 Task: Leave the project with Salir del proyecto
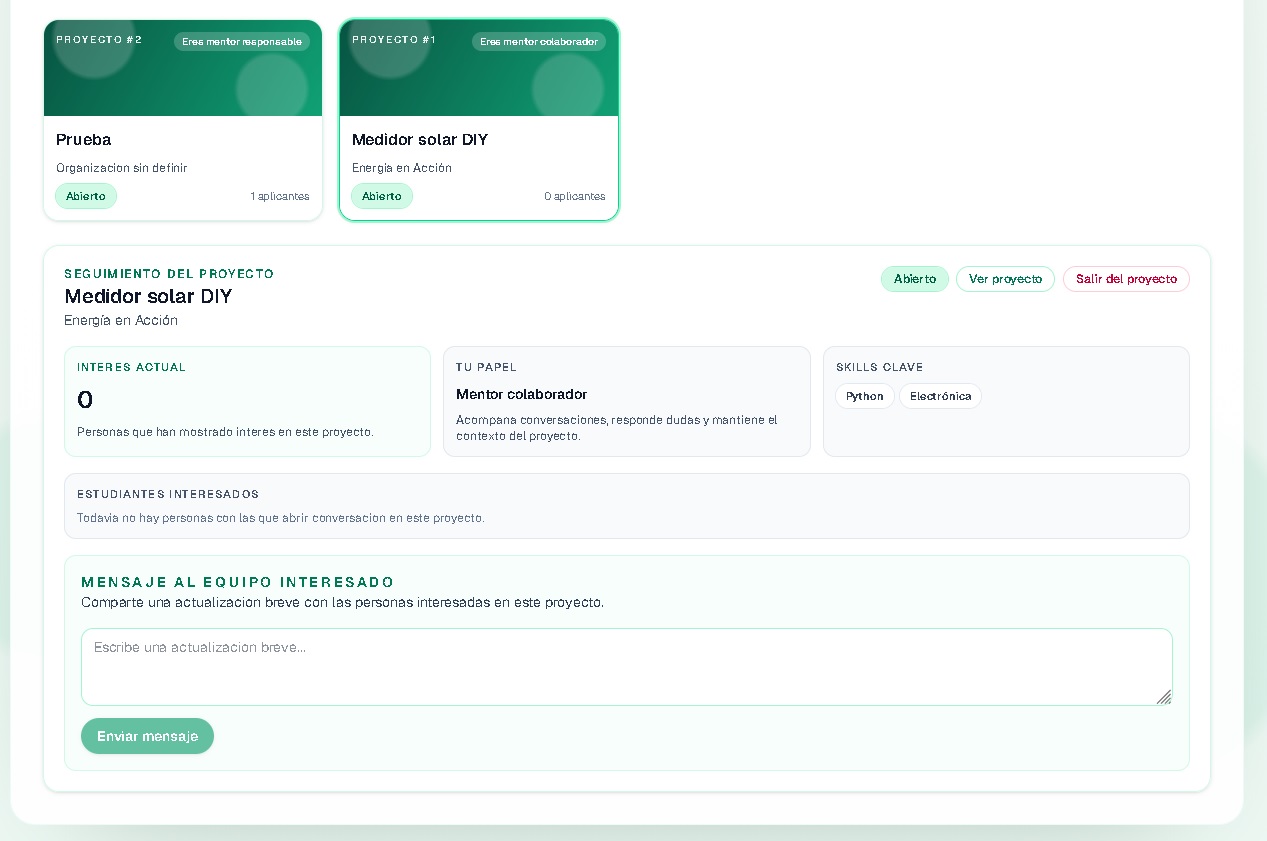pyautogui.click(x=1126, y=279)
